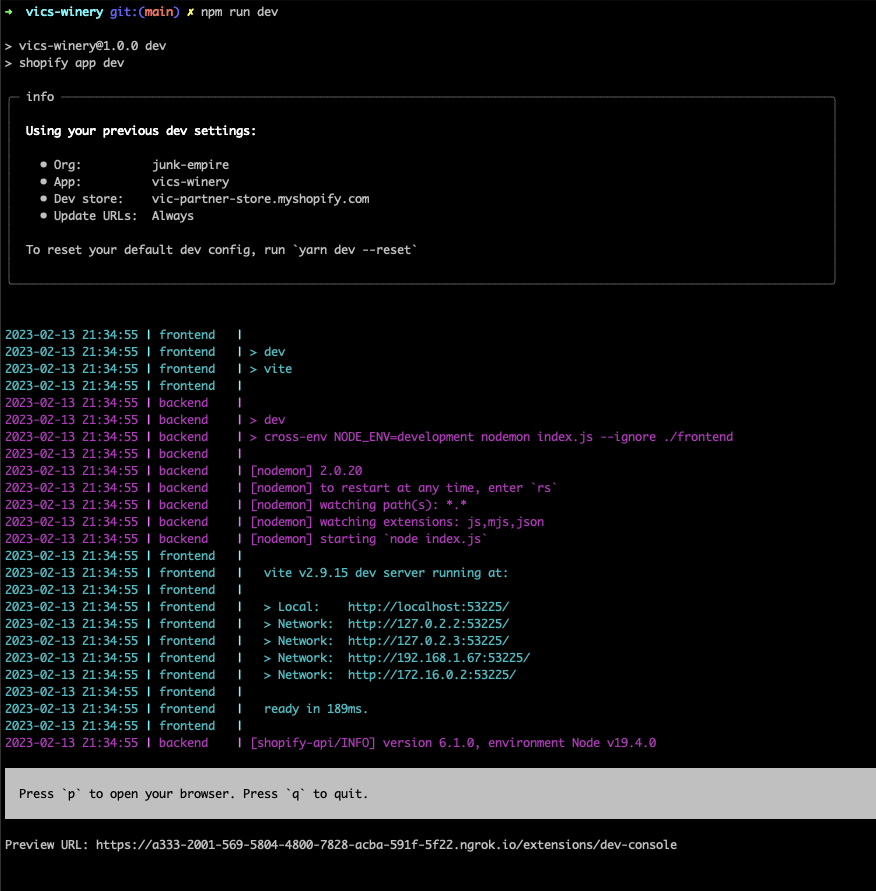876x891 pixels.
Task: Click the frontend '> vite' log line
Action: (x=270, y=369)
